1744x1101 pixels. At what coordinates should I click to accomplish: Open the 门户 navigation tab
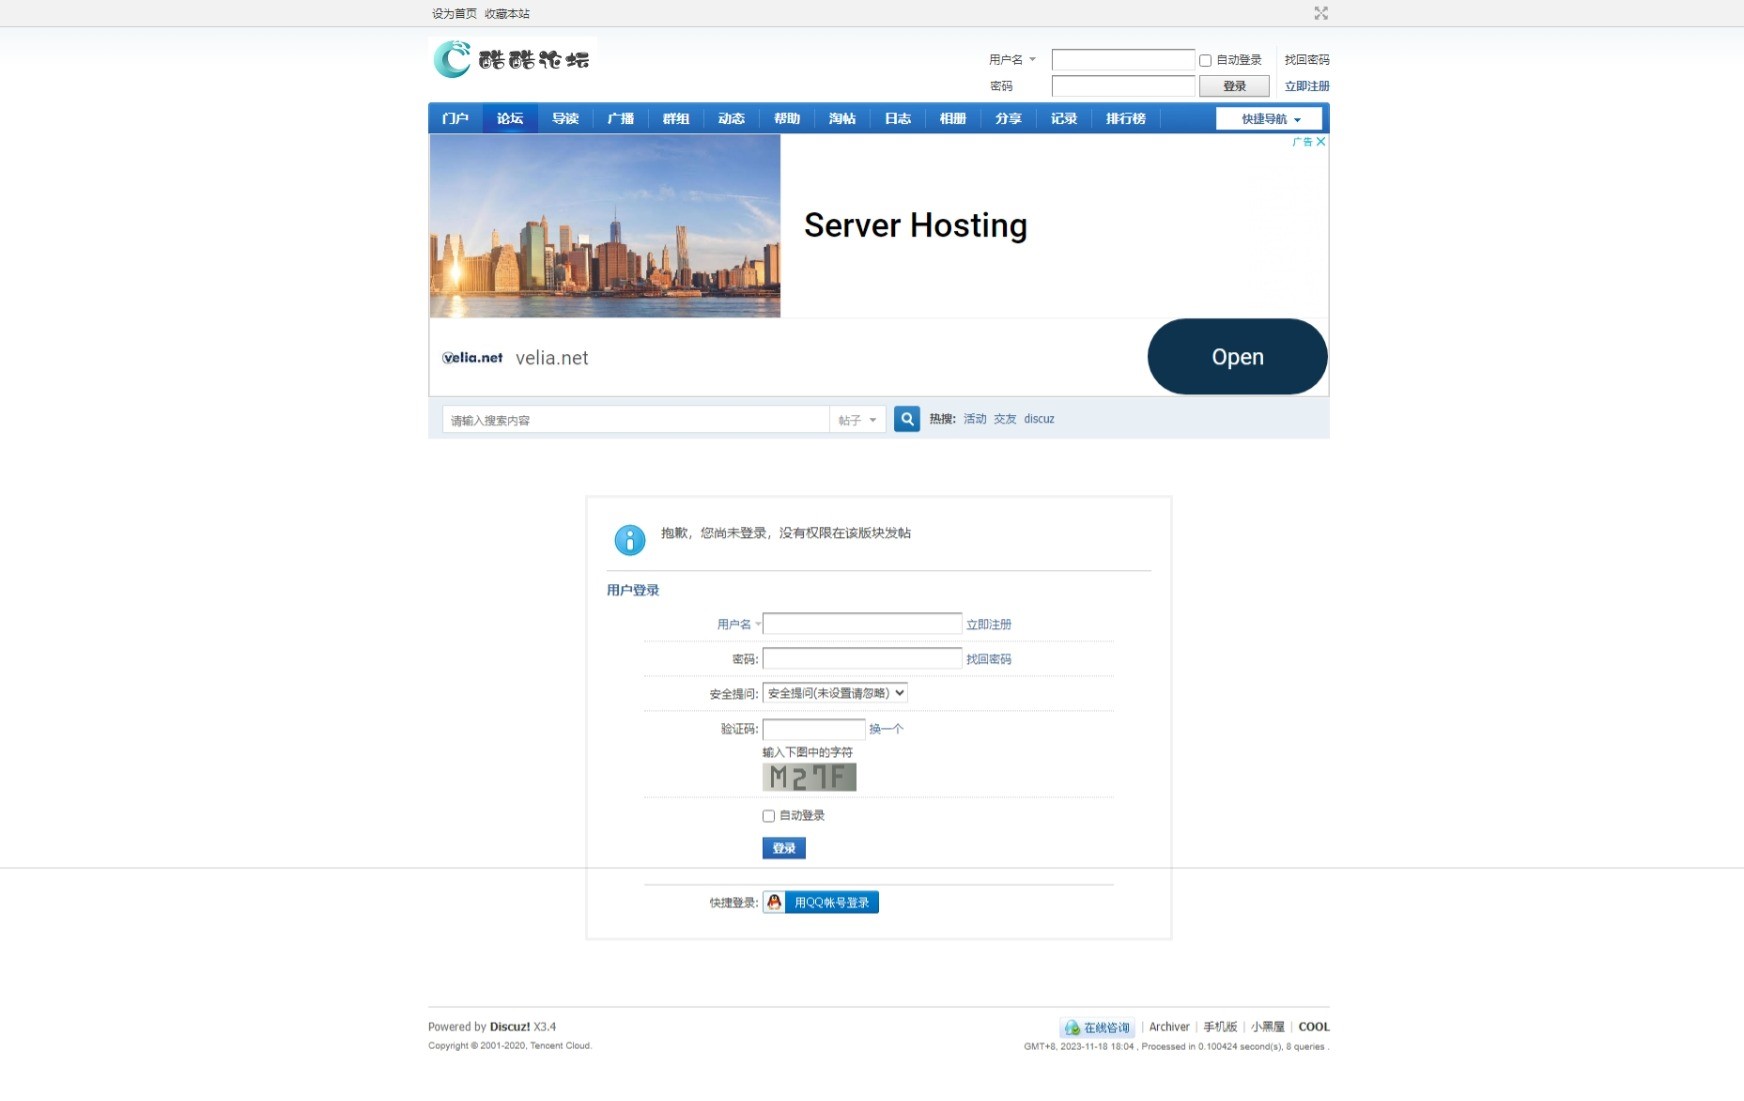[x=455, y=119]
